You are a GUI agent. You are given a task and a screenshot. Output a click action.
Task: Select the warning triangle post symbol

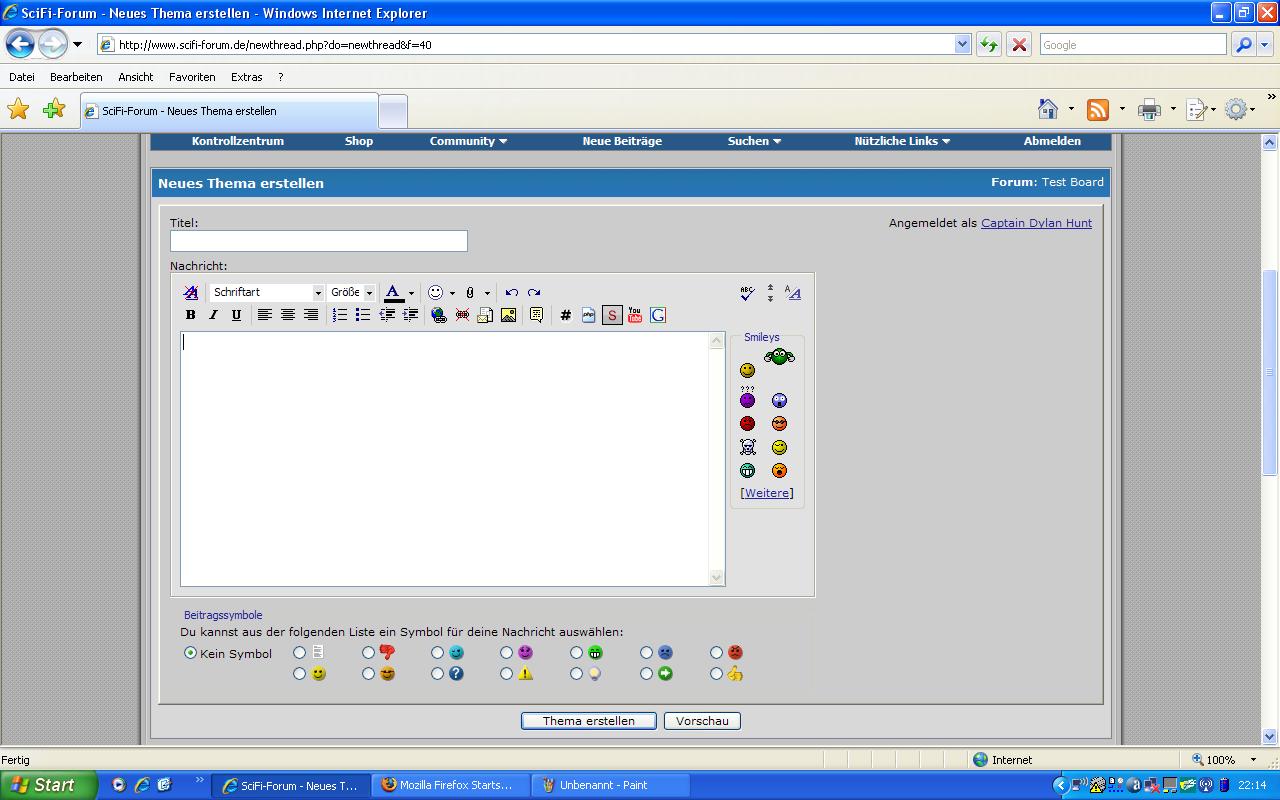(x=507, y=674)
